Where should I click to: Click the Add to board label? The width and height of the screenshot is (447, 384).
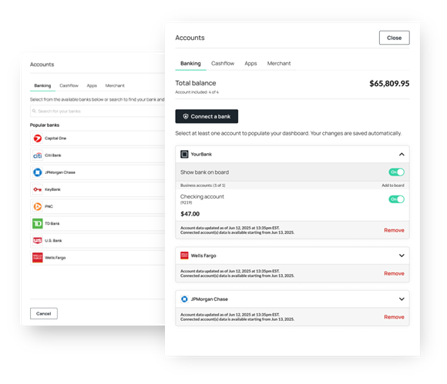[393, 185]
